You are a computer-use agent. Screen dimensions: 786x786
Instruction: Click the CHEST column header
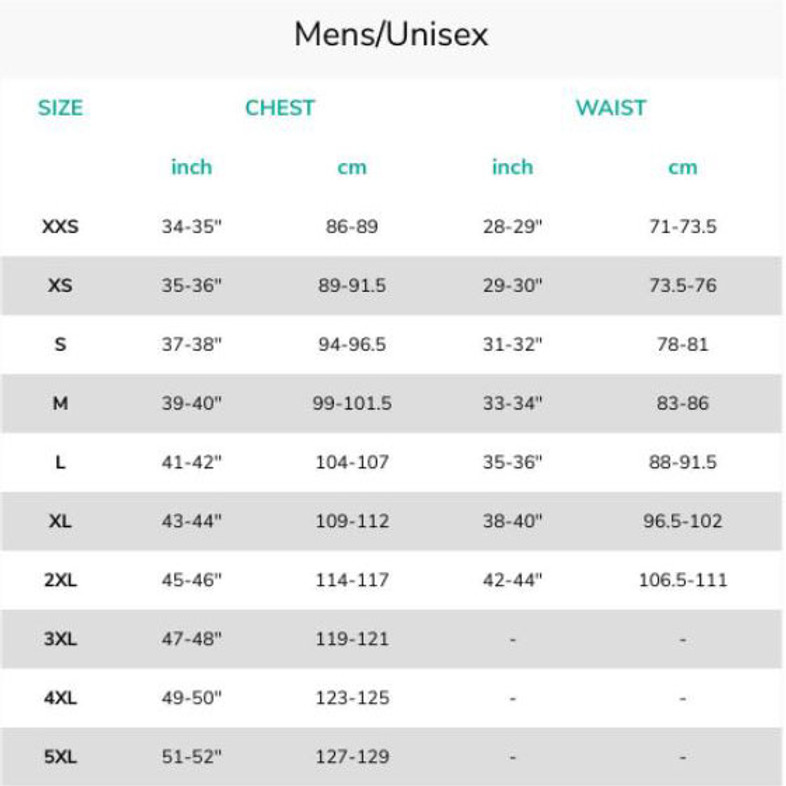coord(280,108)
